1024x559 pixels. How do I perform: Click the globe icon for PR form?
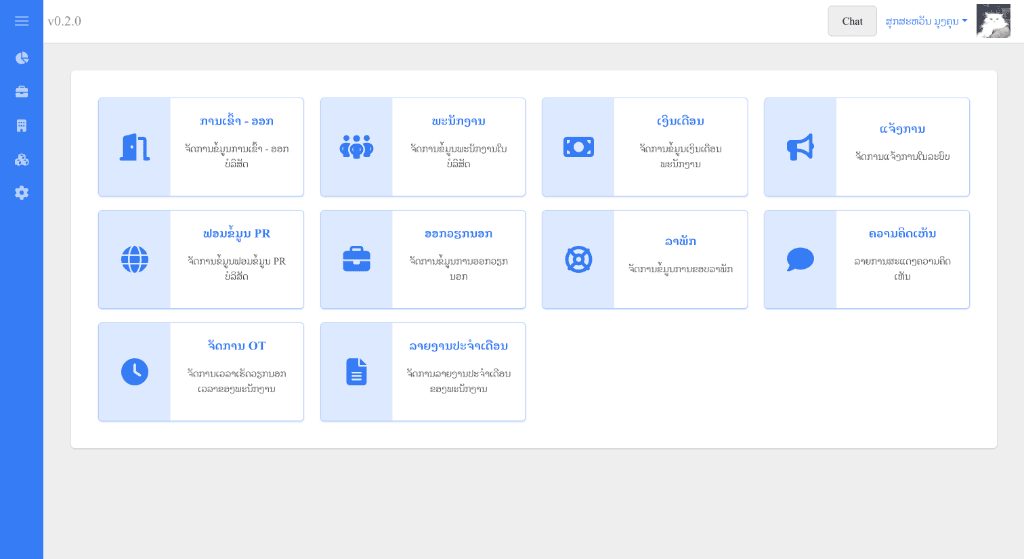135,259
